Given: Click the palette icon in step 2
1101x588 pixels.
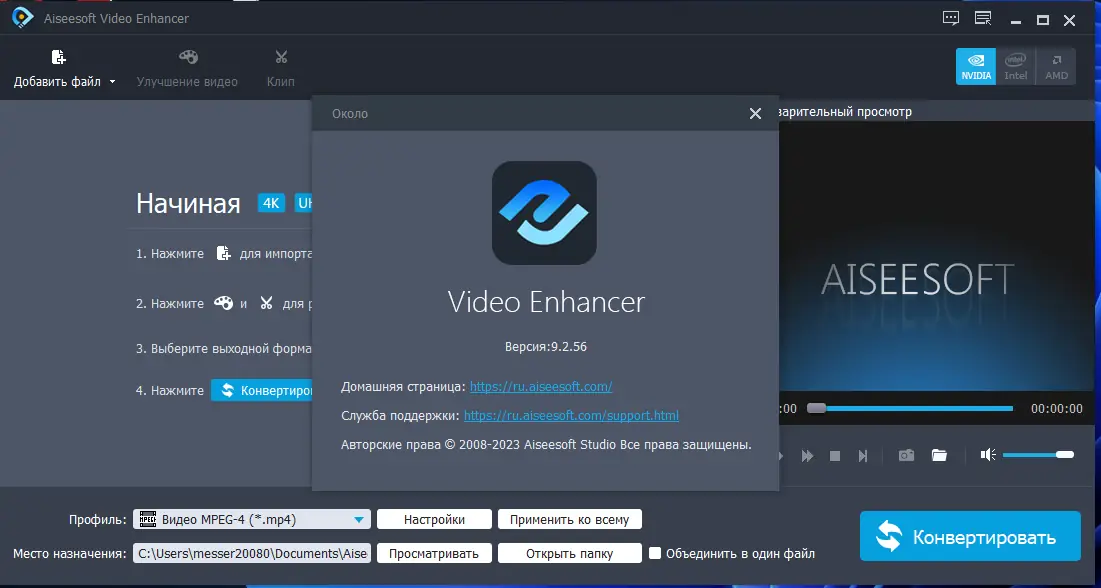Looking at the screenshot, I should (223, 303).
